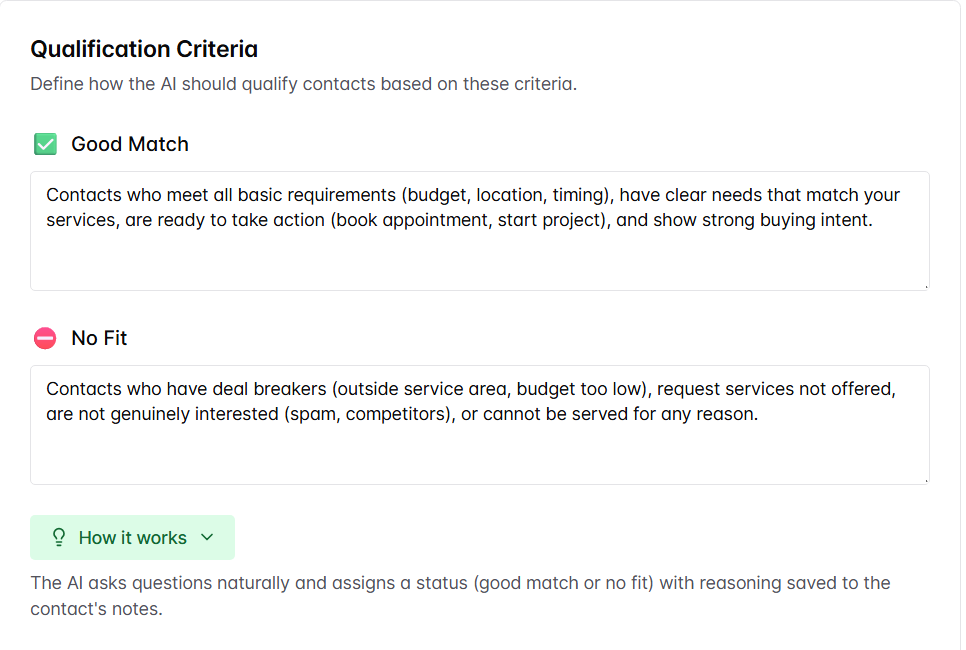Expand the How it works chevron arrow

coord(207,538)
